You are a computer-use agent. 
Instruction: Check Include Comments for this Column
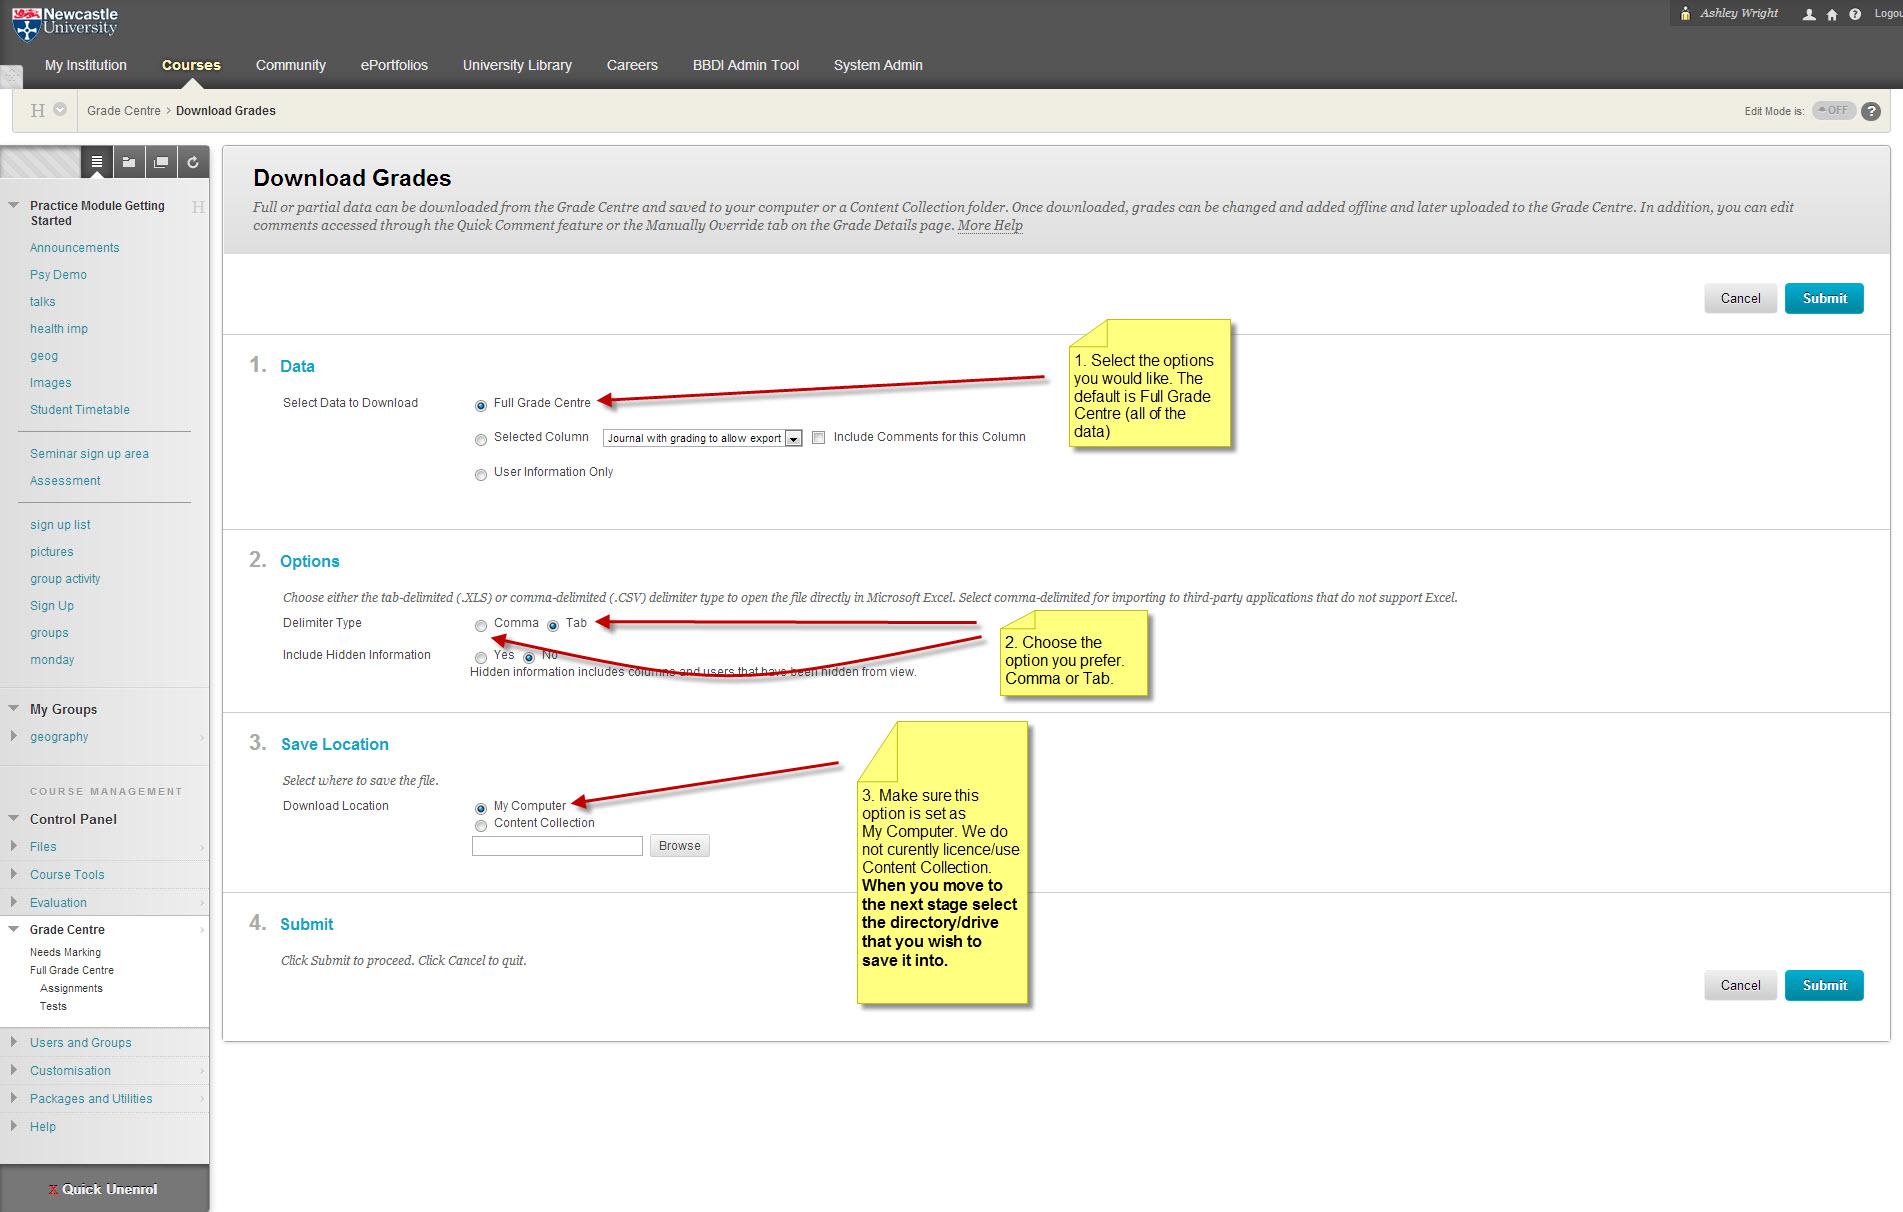coord(819,438)
